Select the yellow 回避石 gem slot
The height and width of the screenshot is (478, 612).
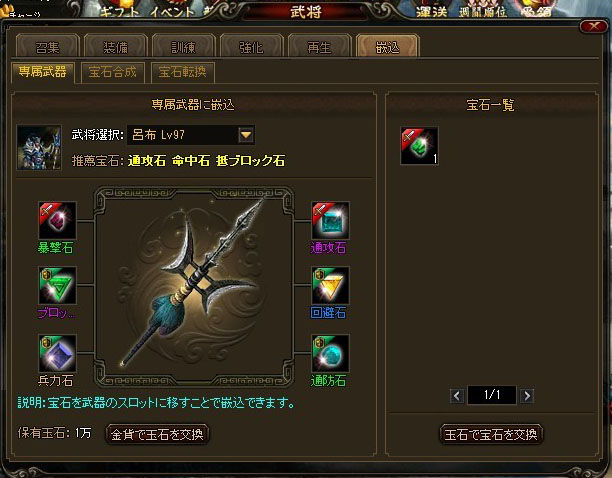(x=330, y=286)
